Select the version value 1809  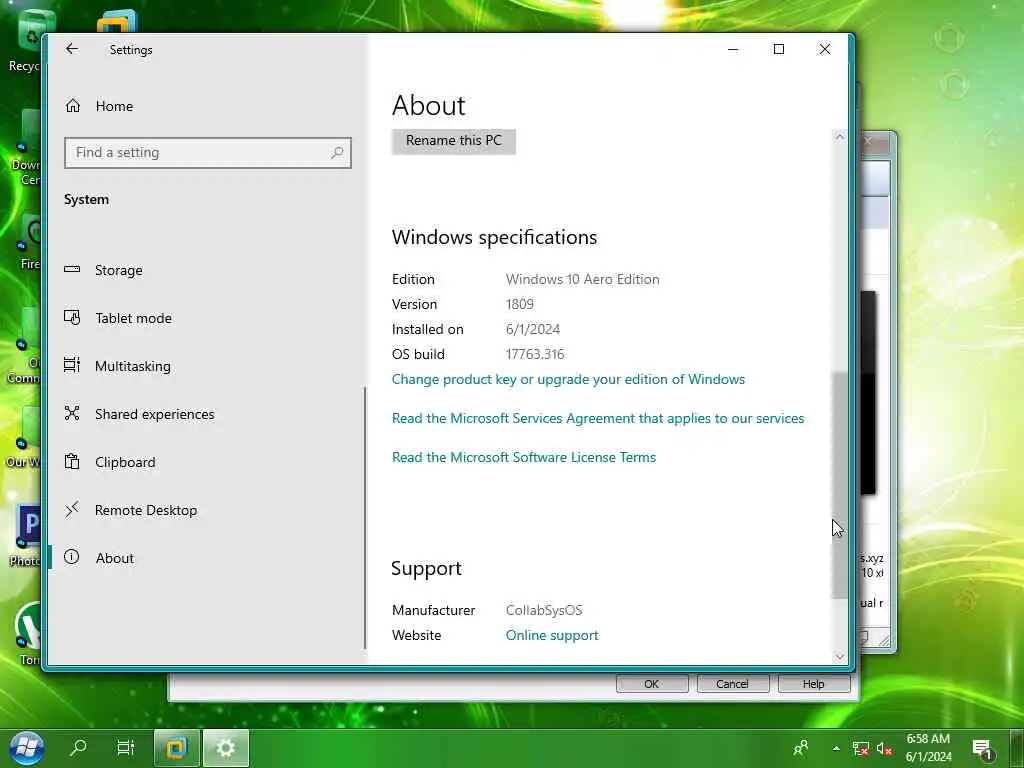(x=520, y=304)
